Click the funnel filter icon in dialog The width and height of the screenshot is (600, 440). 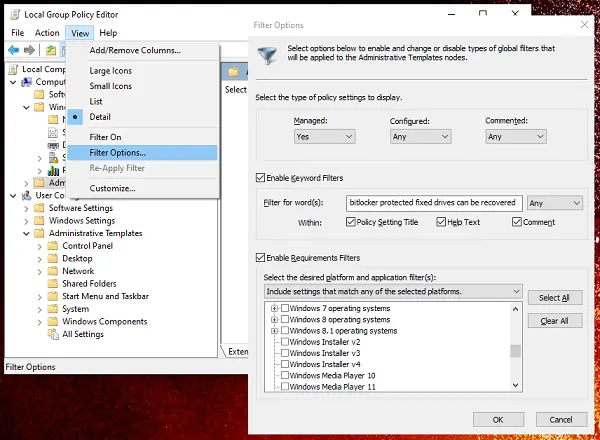[x=267, y=55]
